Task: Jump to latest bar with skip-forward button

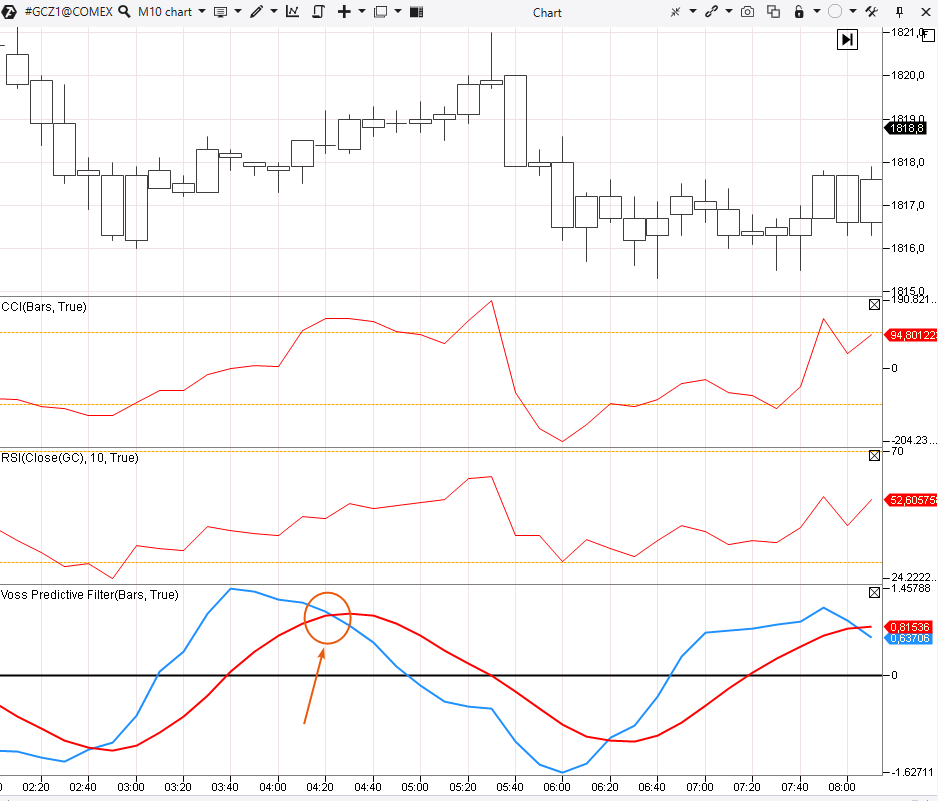Action: 847,39
